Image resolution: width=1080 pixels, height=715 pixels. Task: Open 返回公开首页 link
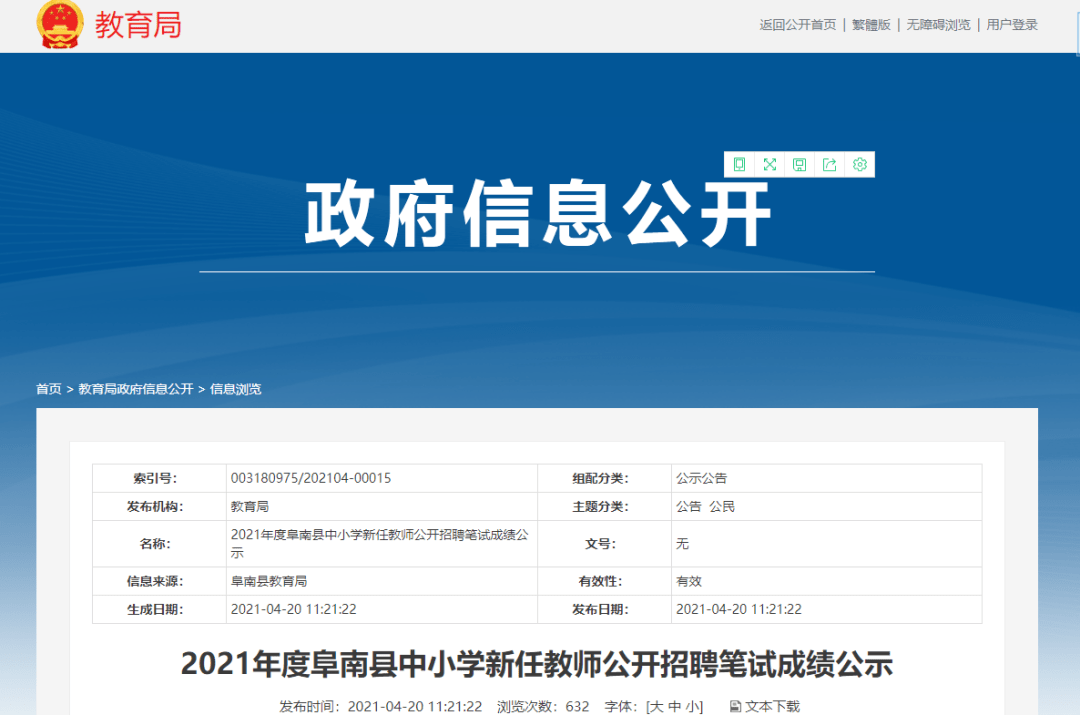click(x=798, y=25)
